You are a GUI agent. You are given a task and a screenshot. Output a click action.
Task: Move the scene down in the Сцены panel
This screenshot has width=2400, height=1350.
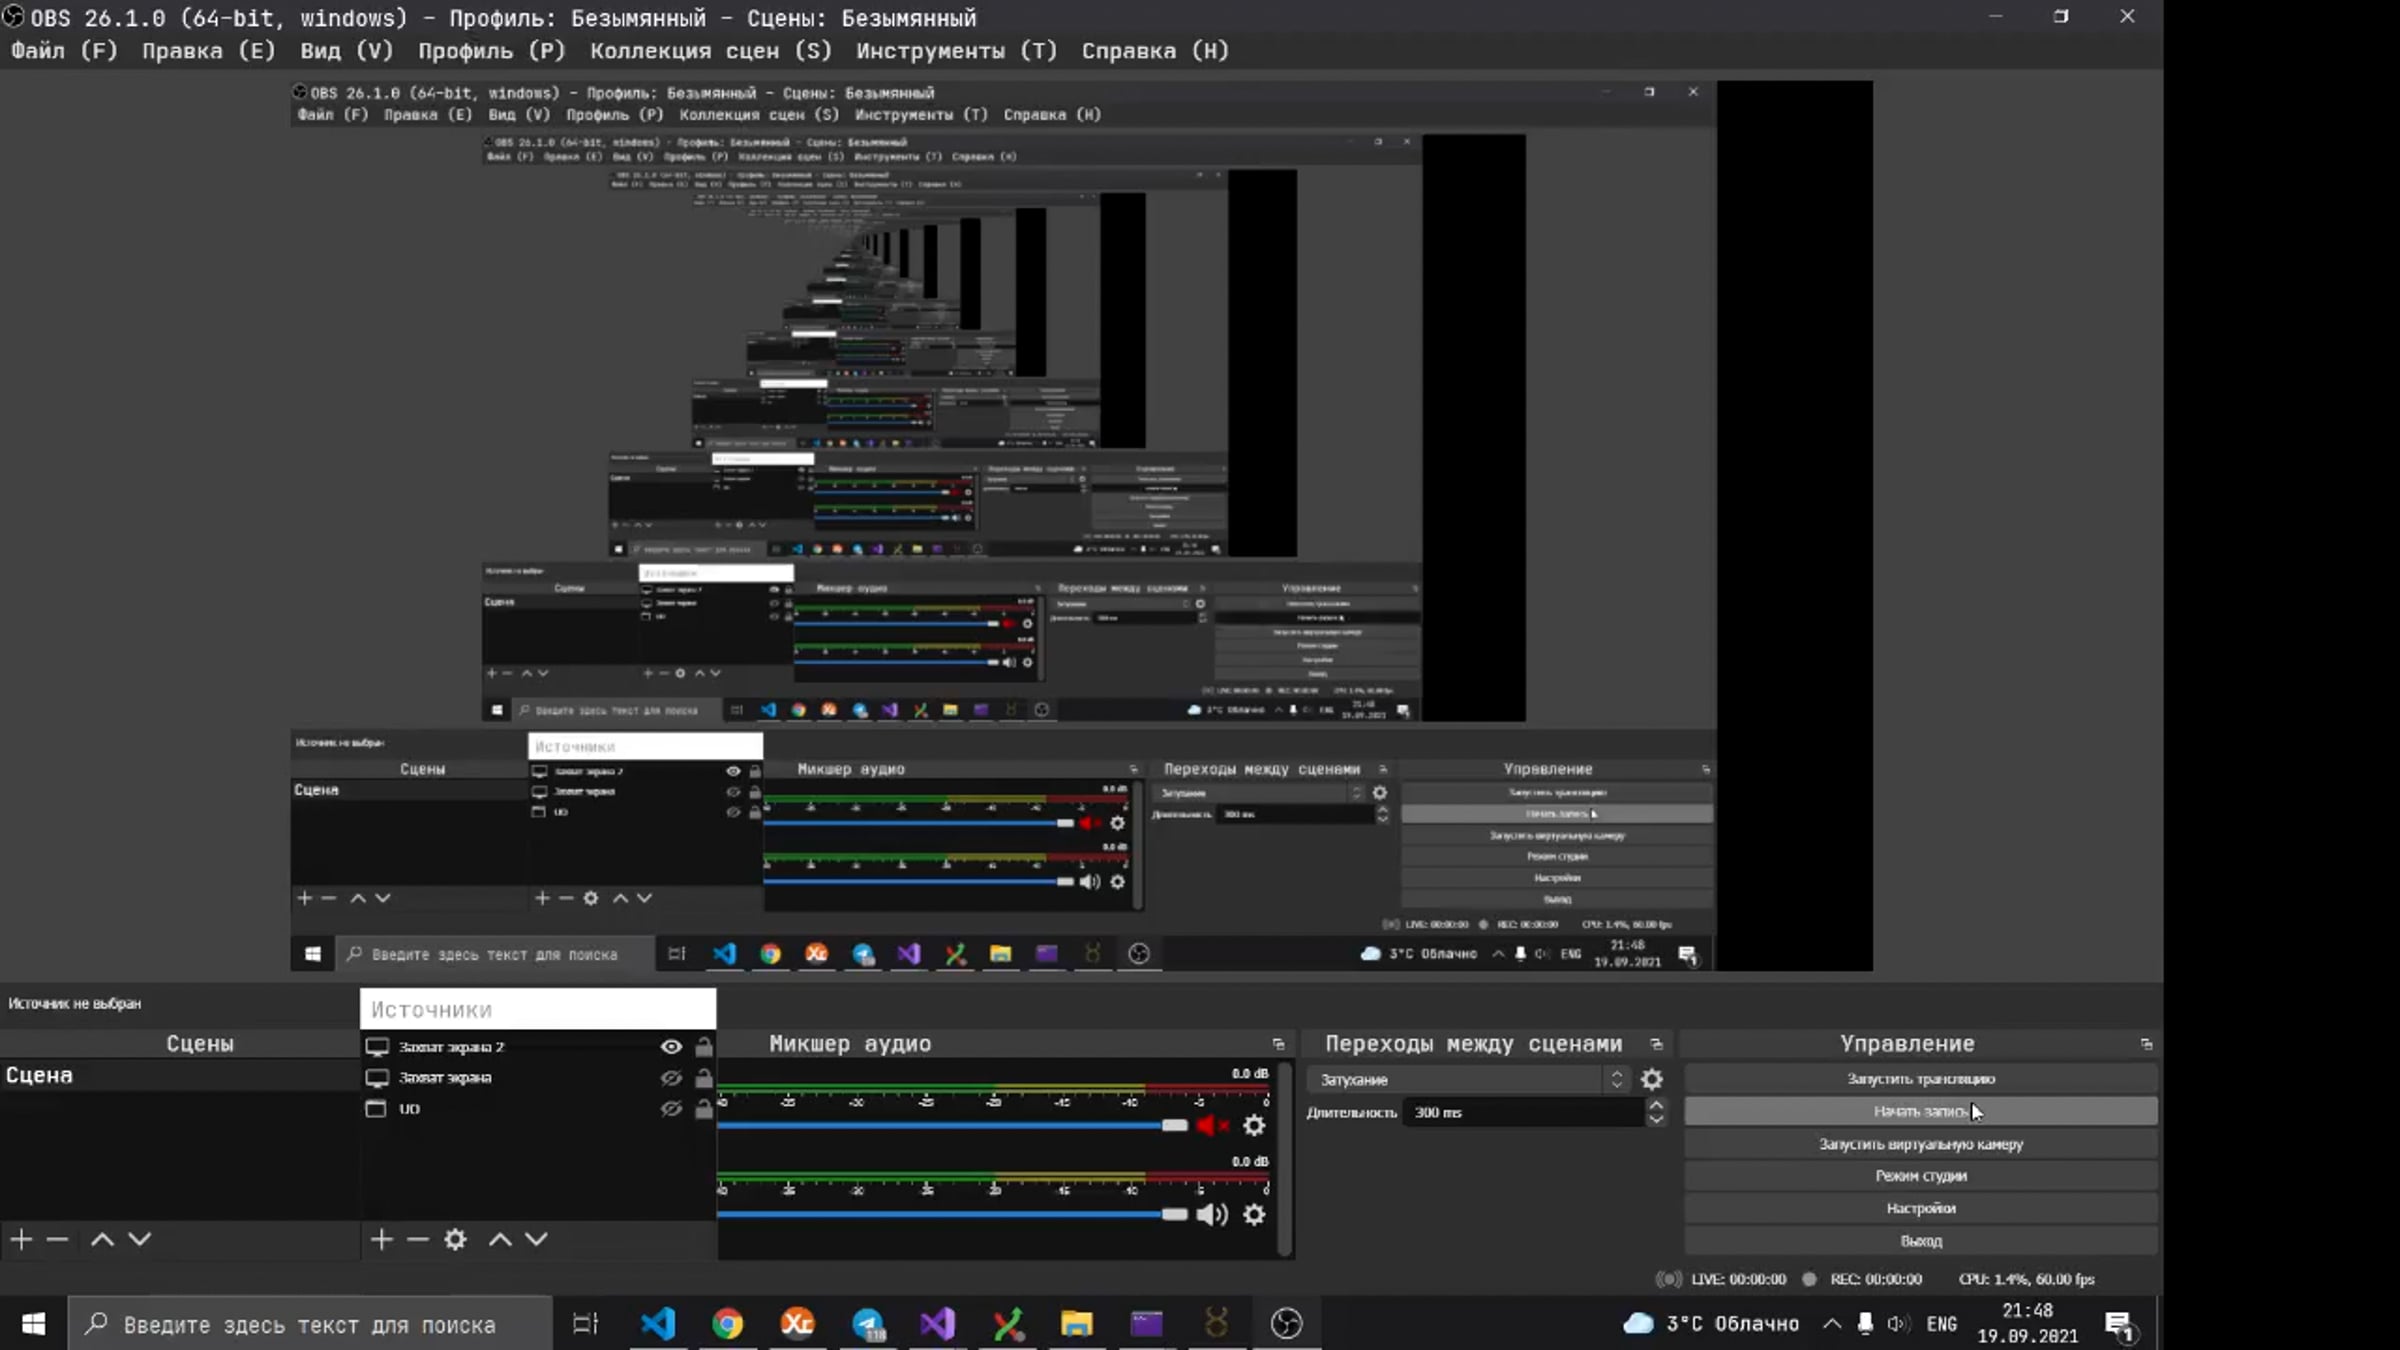(x=140, y=1240)
